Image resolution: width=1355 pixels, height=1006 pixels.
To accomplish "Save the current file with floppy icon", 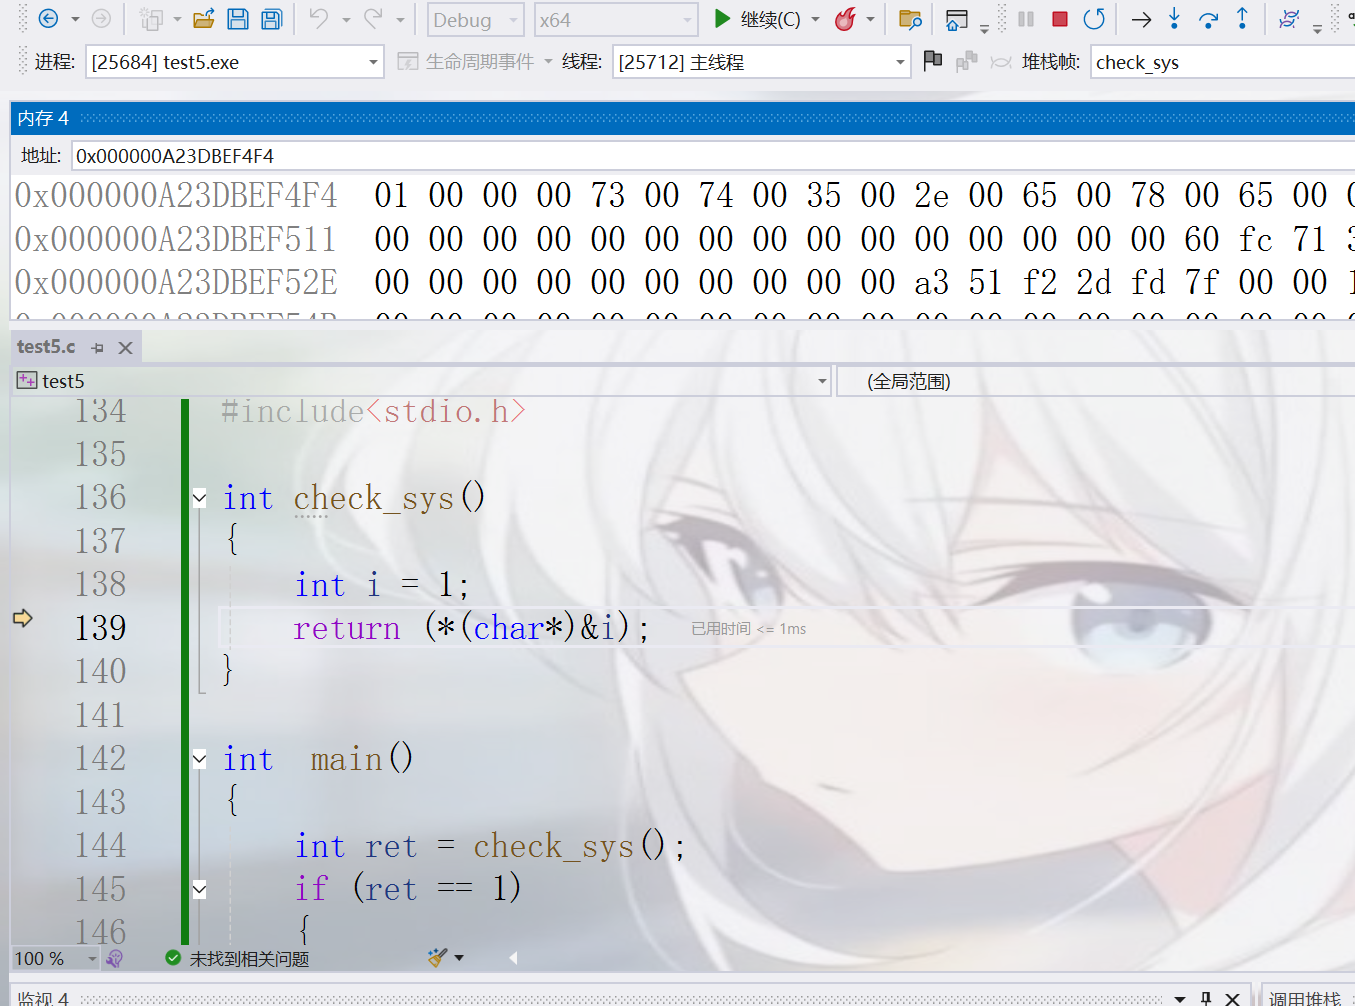I will tap(238, 19).
